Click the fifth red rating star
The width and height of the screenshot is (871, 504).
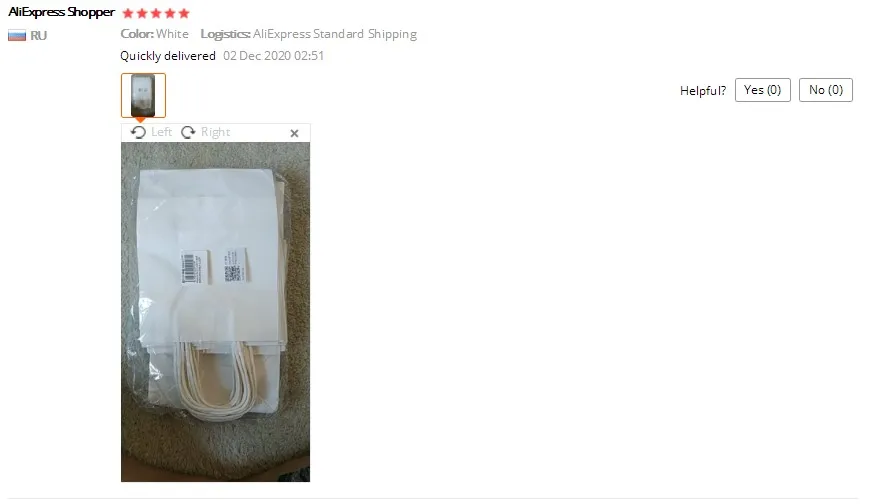click(x=184, y=13)
